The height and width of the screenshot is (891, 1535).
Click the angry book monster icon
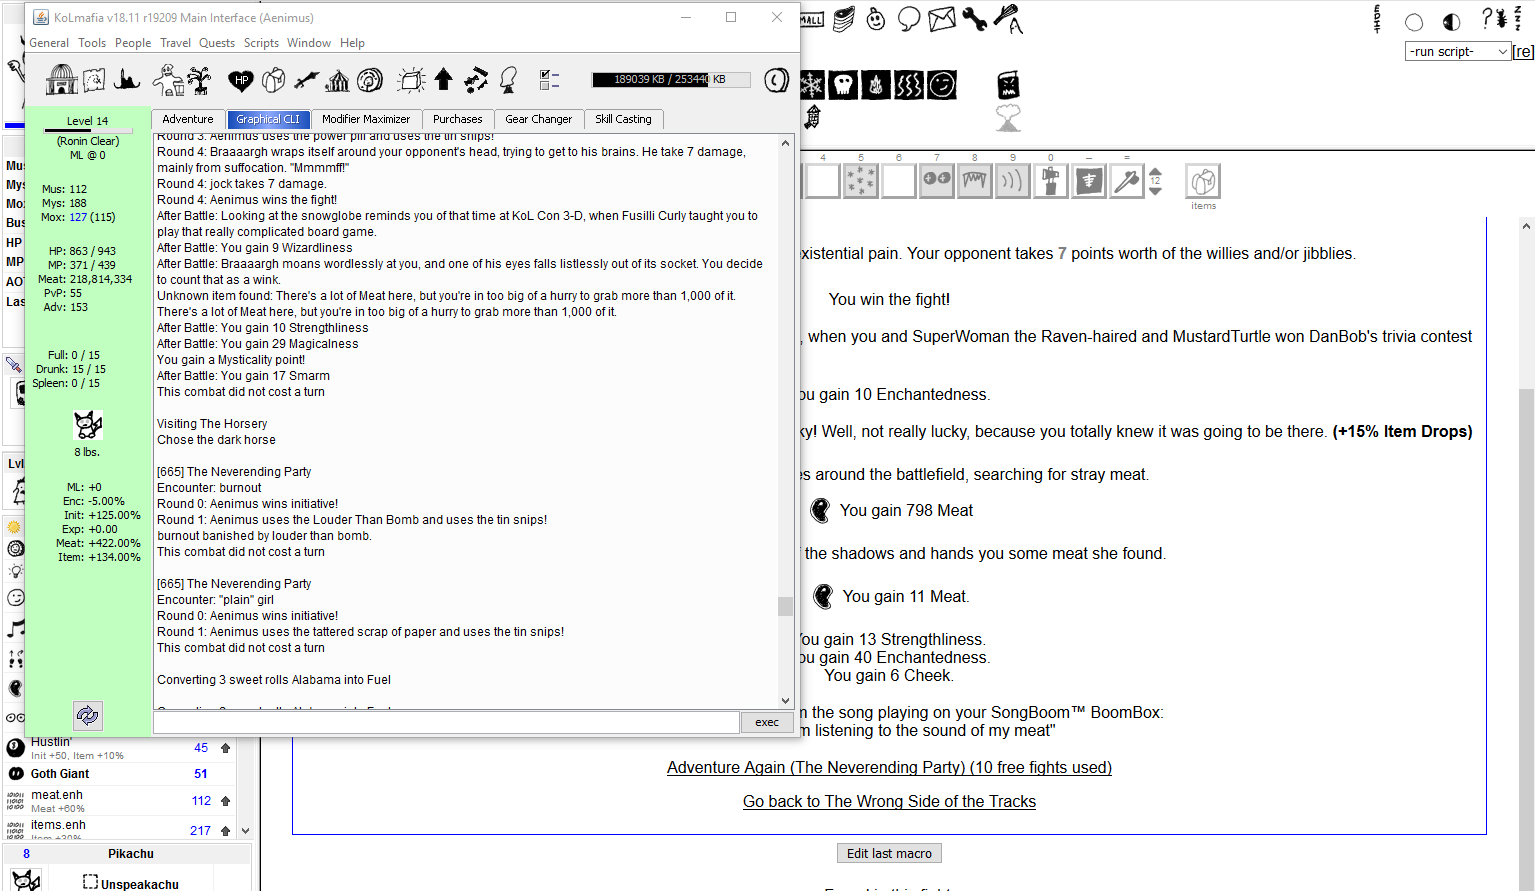(1009, 85)
